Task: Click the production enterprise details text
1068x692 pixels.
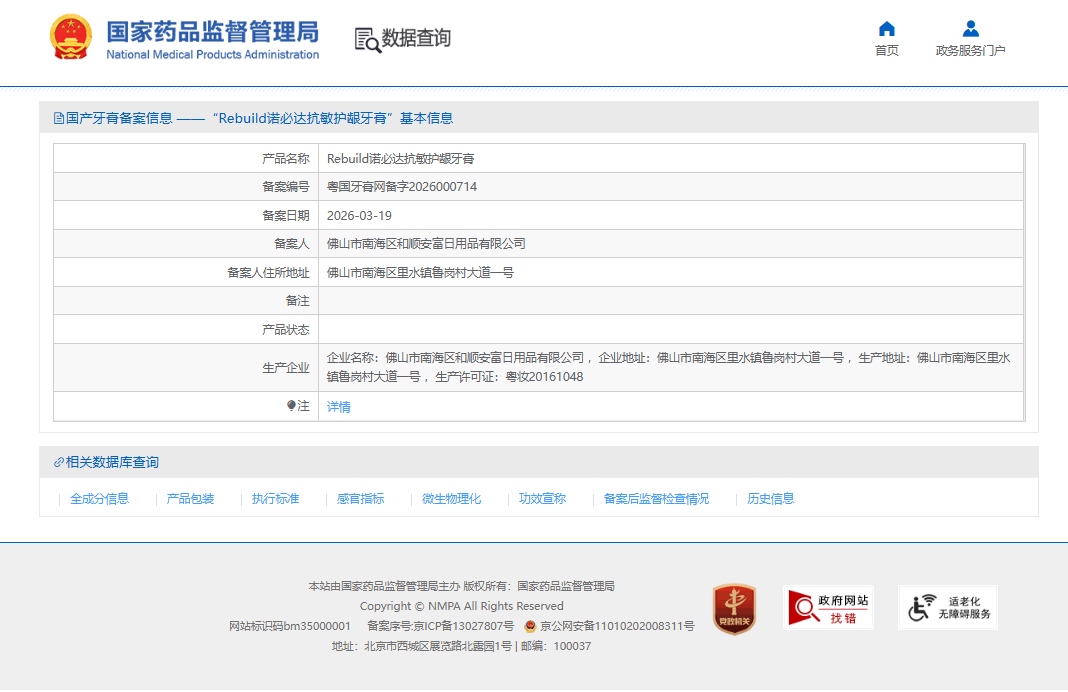Action: (x=668, y=367)
